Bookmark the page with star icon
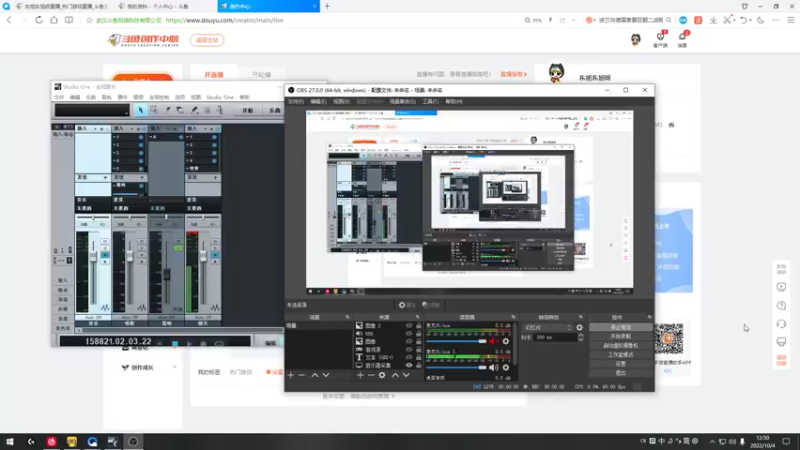The image size is (800, 450). [89, 20]
